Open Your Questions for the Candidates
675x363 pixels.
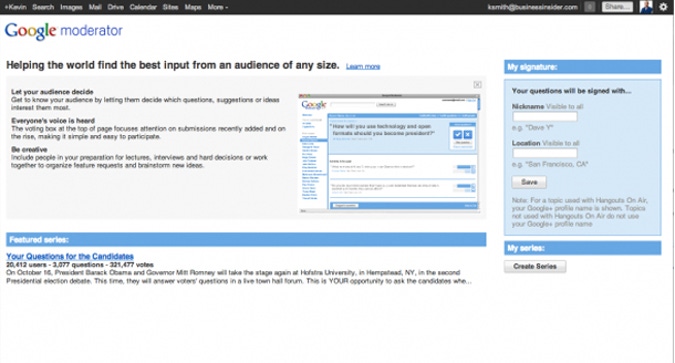coord(70,256)
